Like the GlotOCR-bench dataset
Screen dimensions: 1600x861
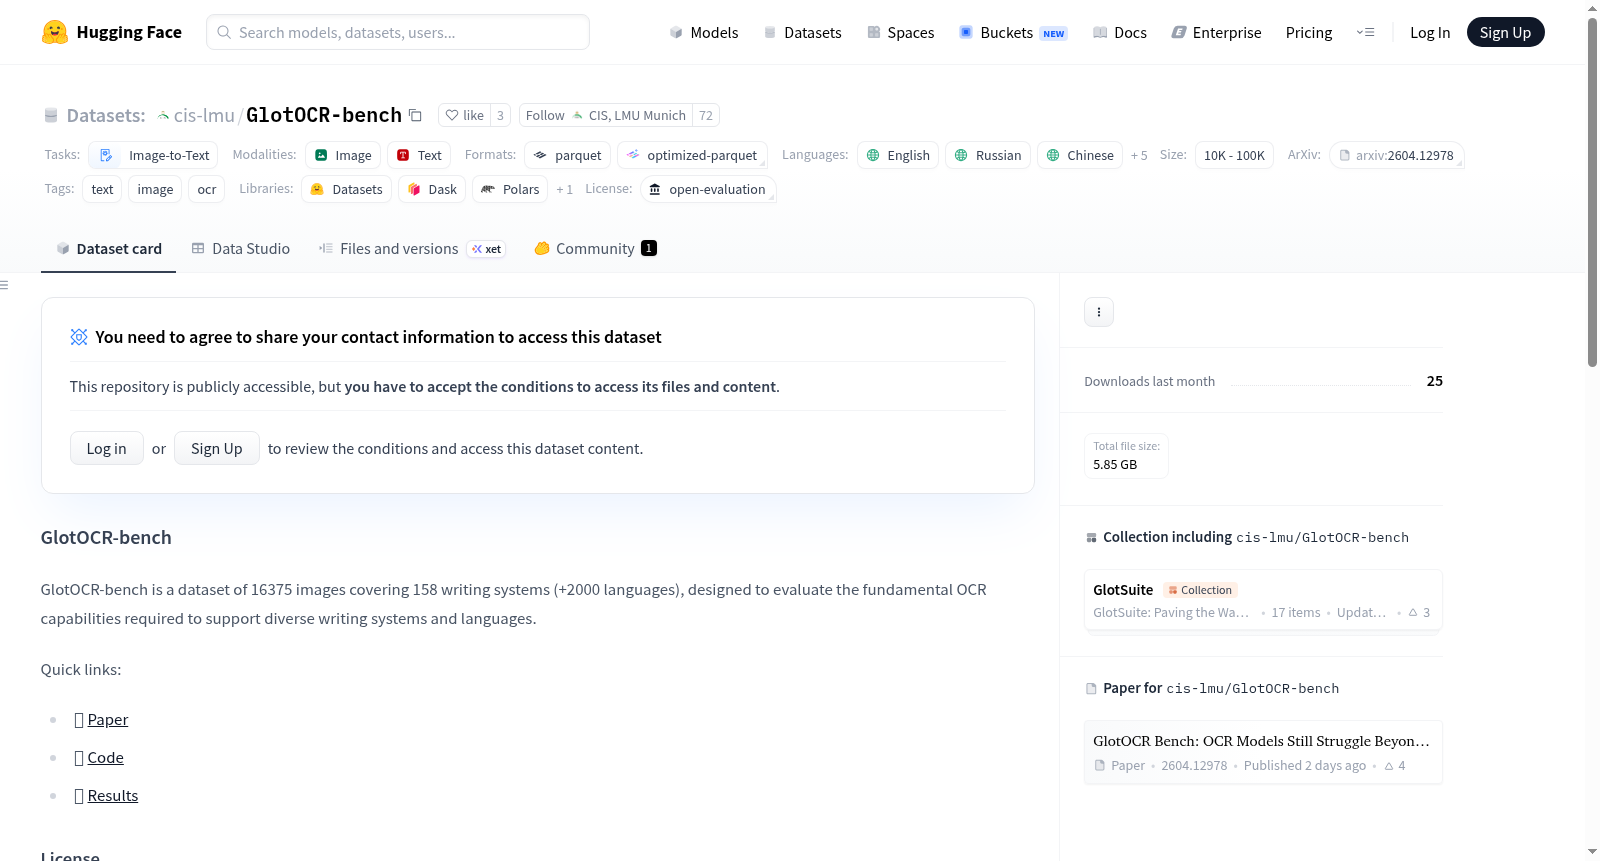465,115
